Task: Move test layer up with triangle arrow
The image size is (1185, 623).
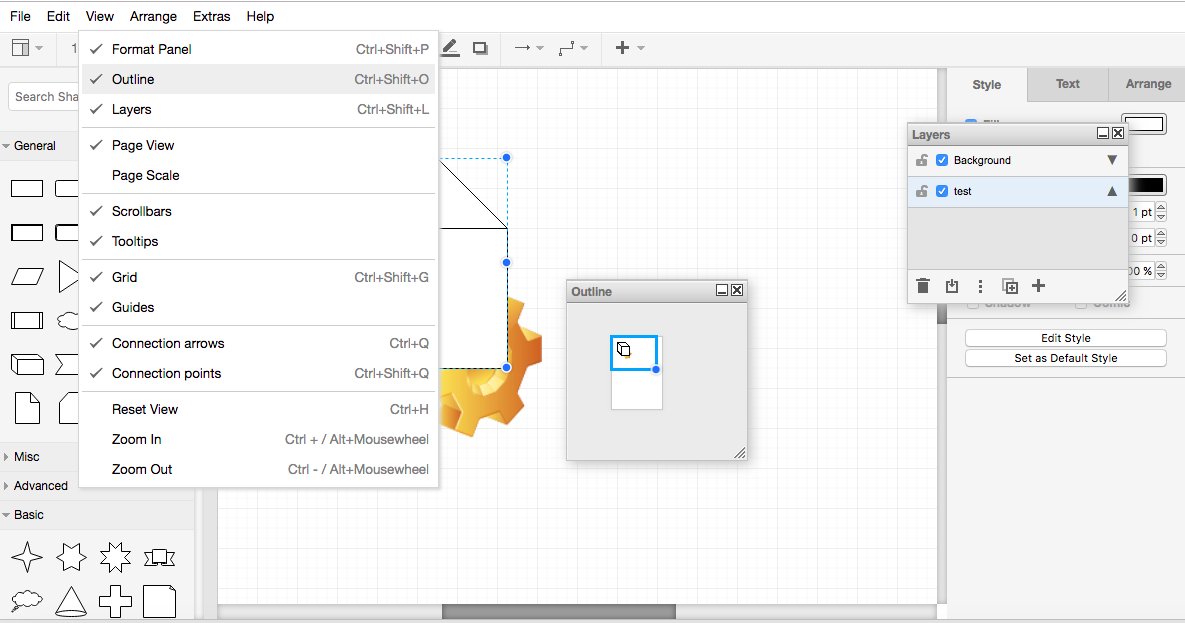Action: click(1112, 191)
